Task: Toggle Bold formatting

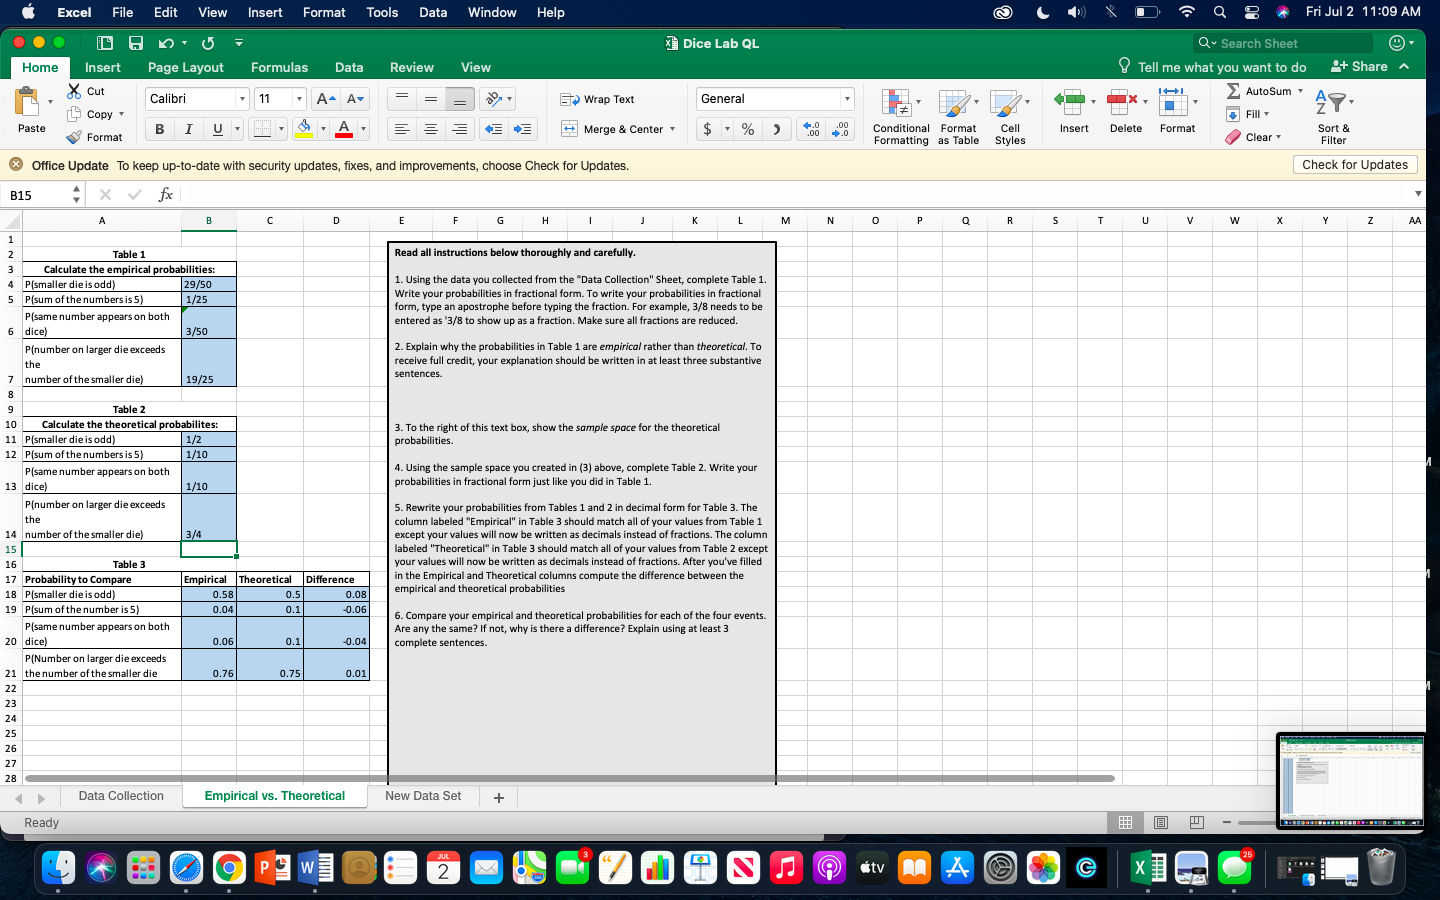Action: 159,129
